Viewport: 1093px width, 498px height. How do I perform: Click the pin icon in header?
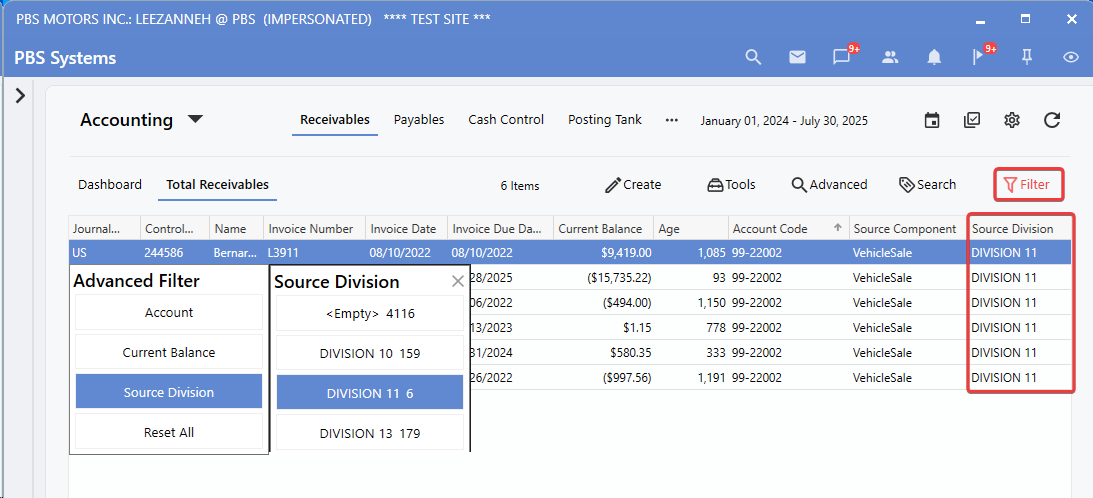click(x=1026, y=57)
